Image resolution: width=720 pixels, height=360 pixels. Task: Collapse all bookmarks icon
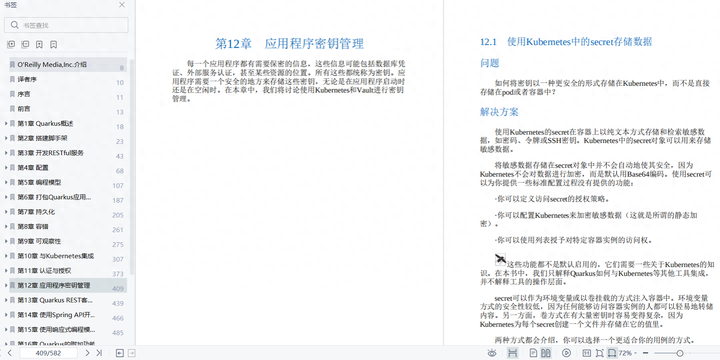coord(25,45)
